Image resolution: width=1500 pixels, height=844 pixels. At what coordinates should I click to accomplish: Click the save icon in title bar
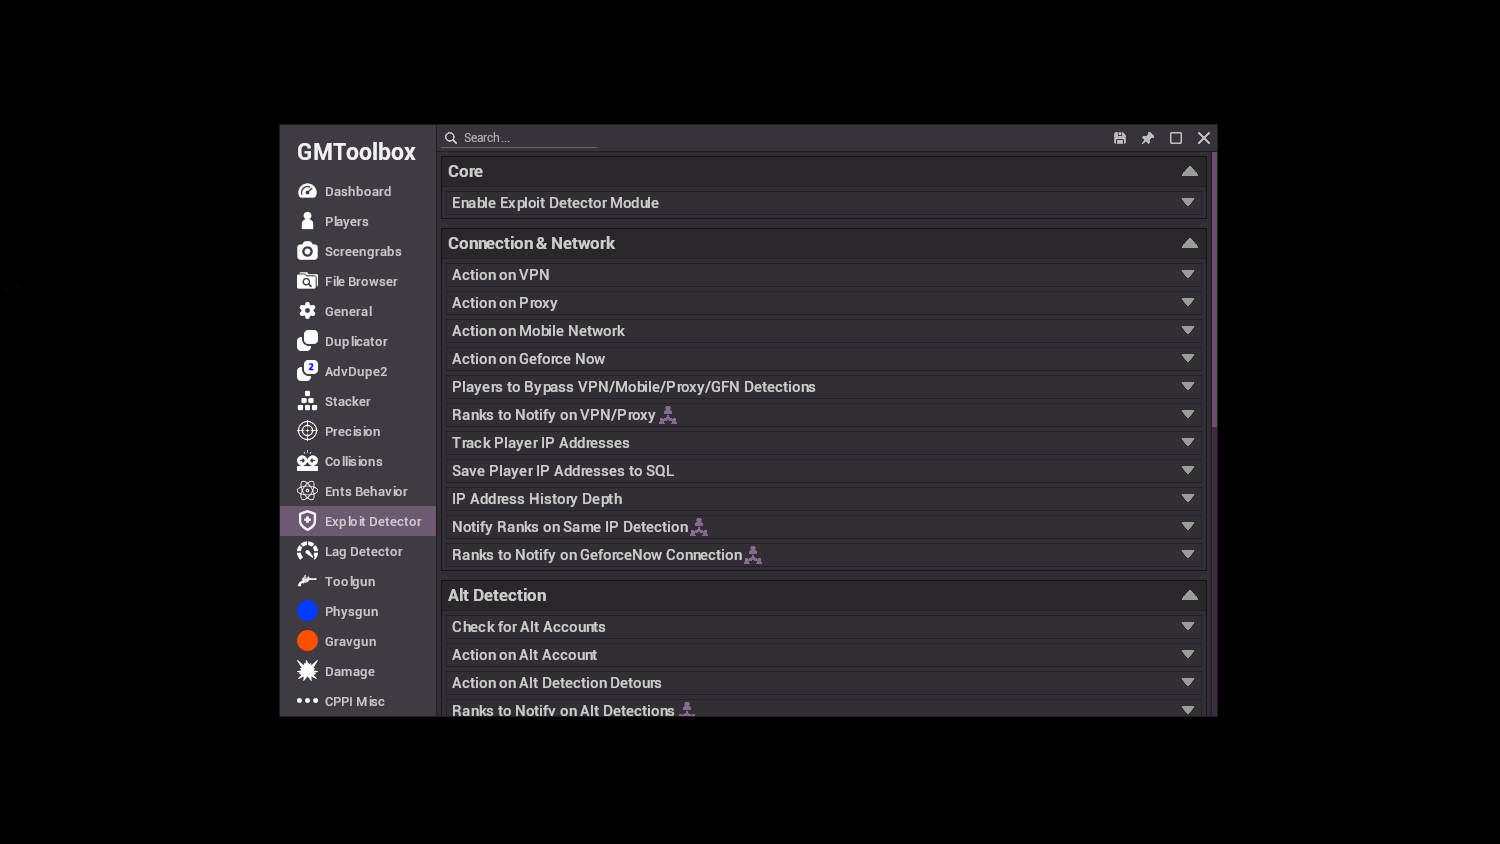(1120, 138)
